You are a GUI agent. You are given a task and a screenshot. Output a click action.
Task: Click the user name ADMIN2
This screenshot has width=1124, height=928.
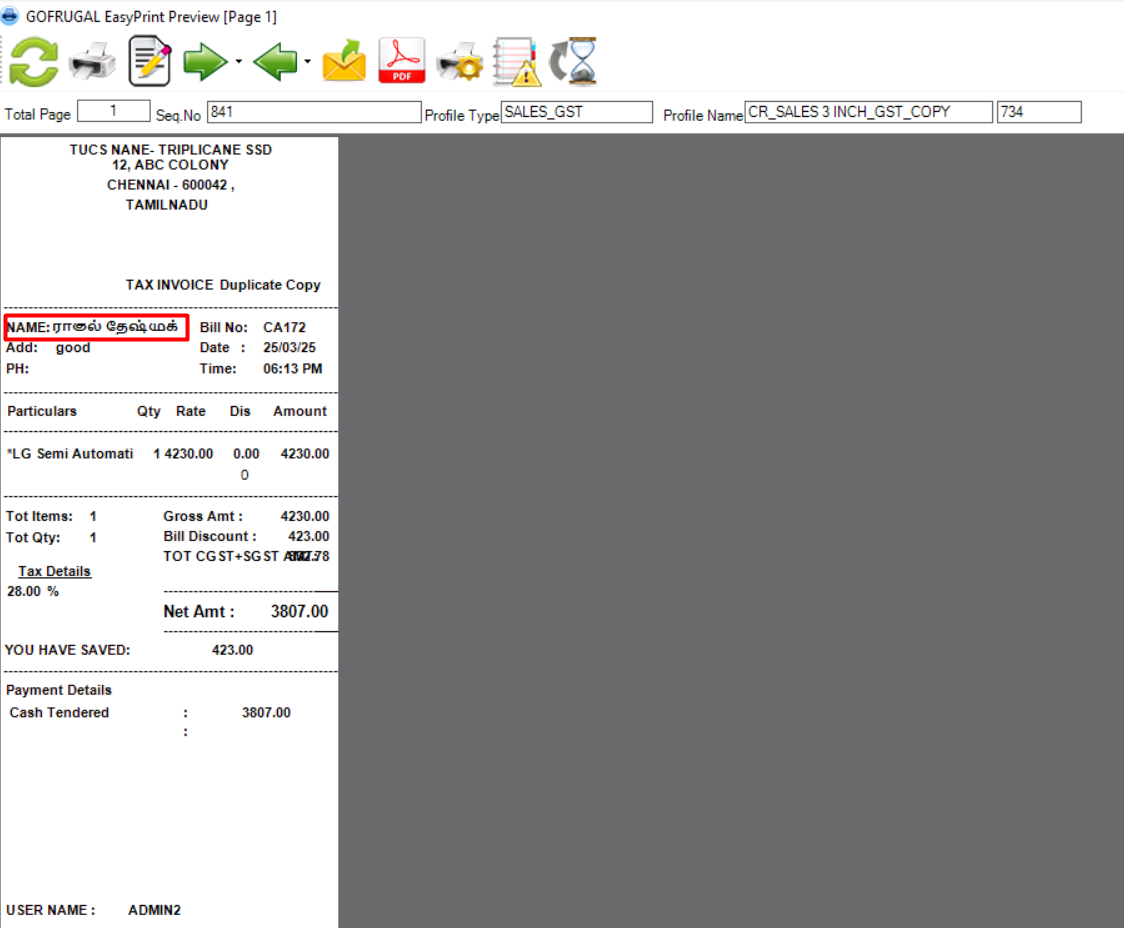click(154, 910)
